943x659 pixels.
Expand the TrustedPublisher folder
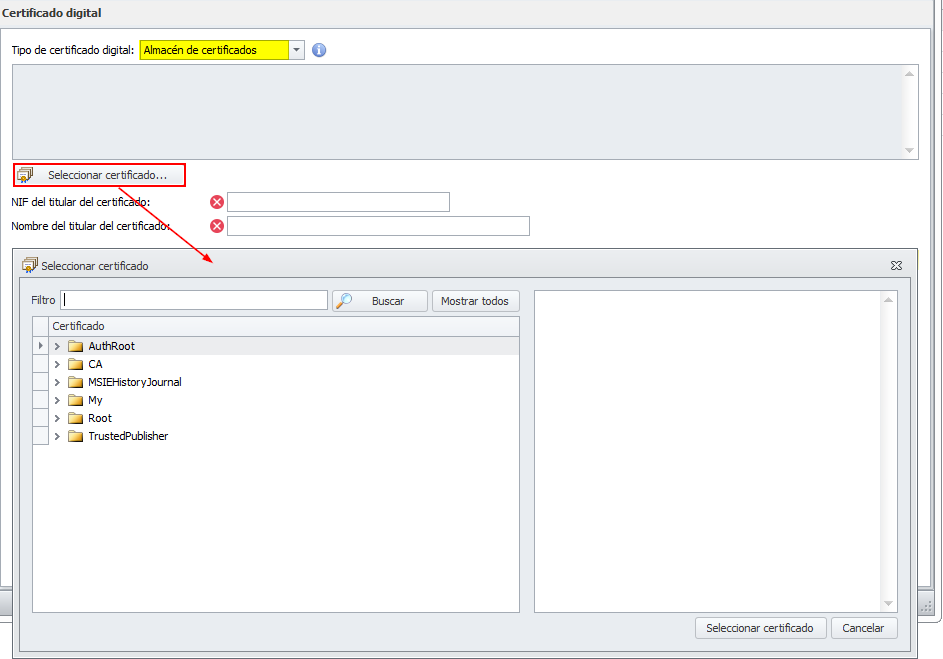57,437
